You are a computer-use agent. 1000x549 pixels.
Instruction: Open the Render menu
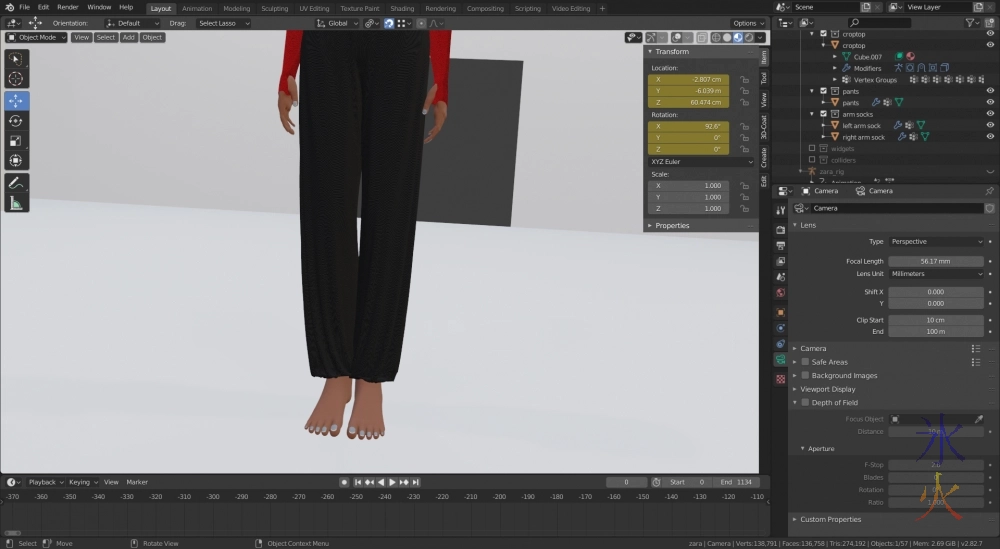tap(68, 7)
